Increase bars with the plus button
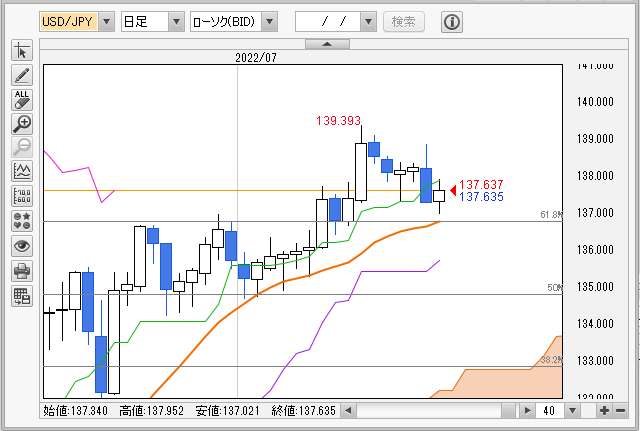The image size is (640, 431). 604,411
